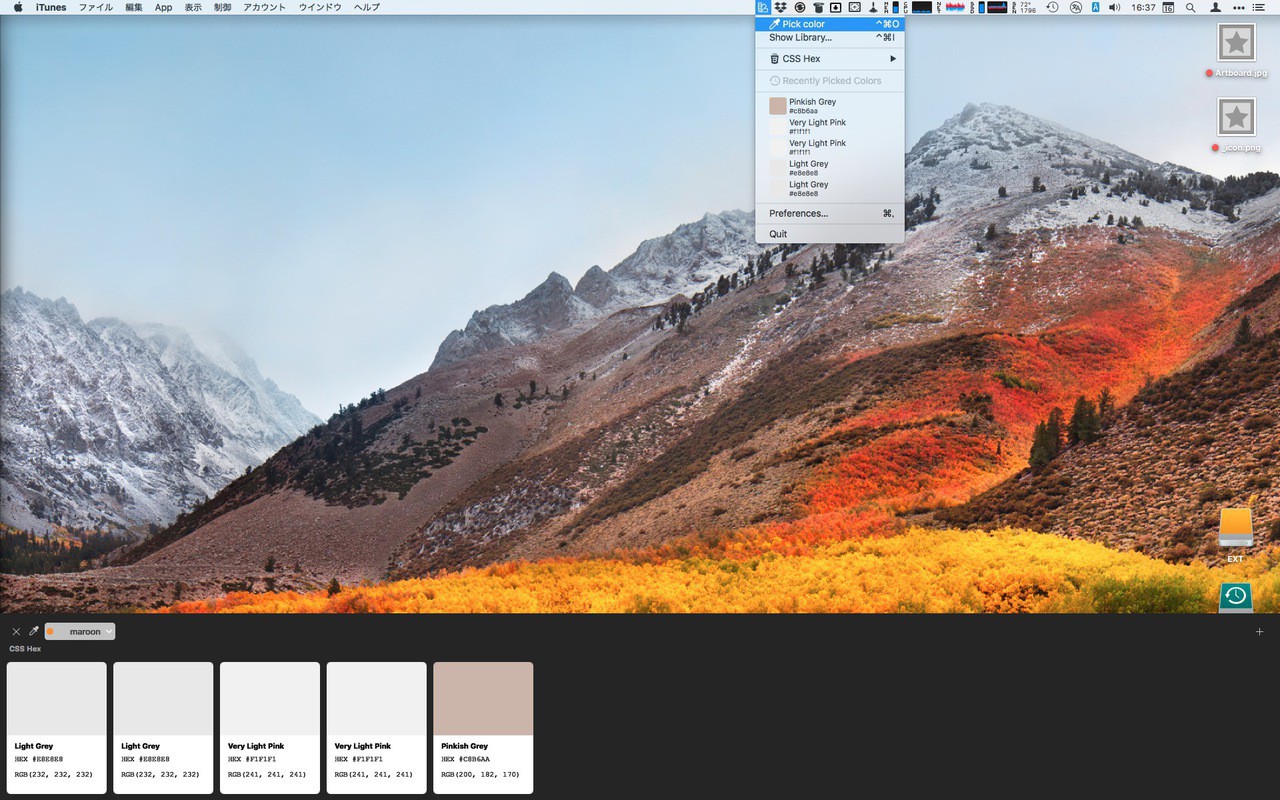Open the Apple menu
This screenshot has height=800, width=1280.
click(x=17, y=7)
